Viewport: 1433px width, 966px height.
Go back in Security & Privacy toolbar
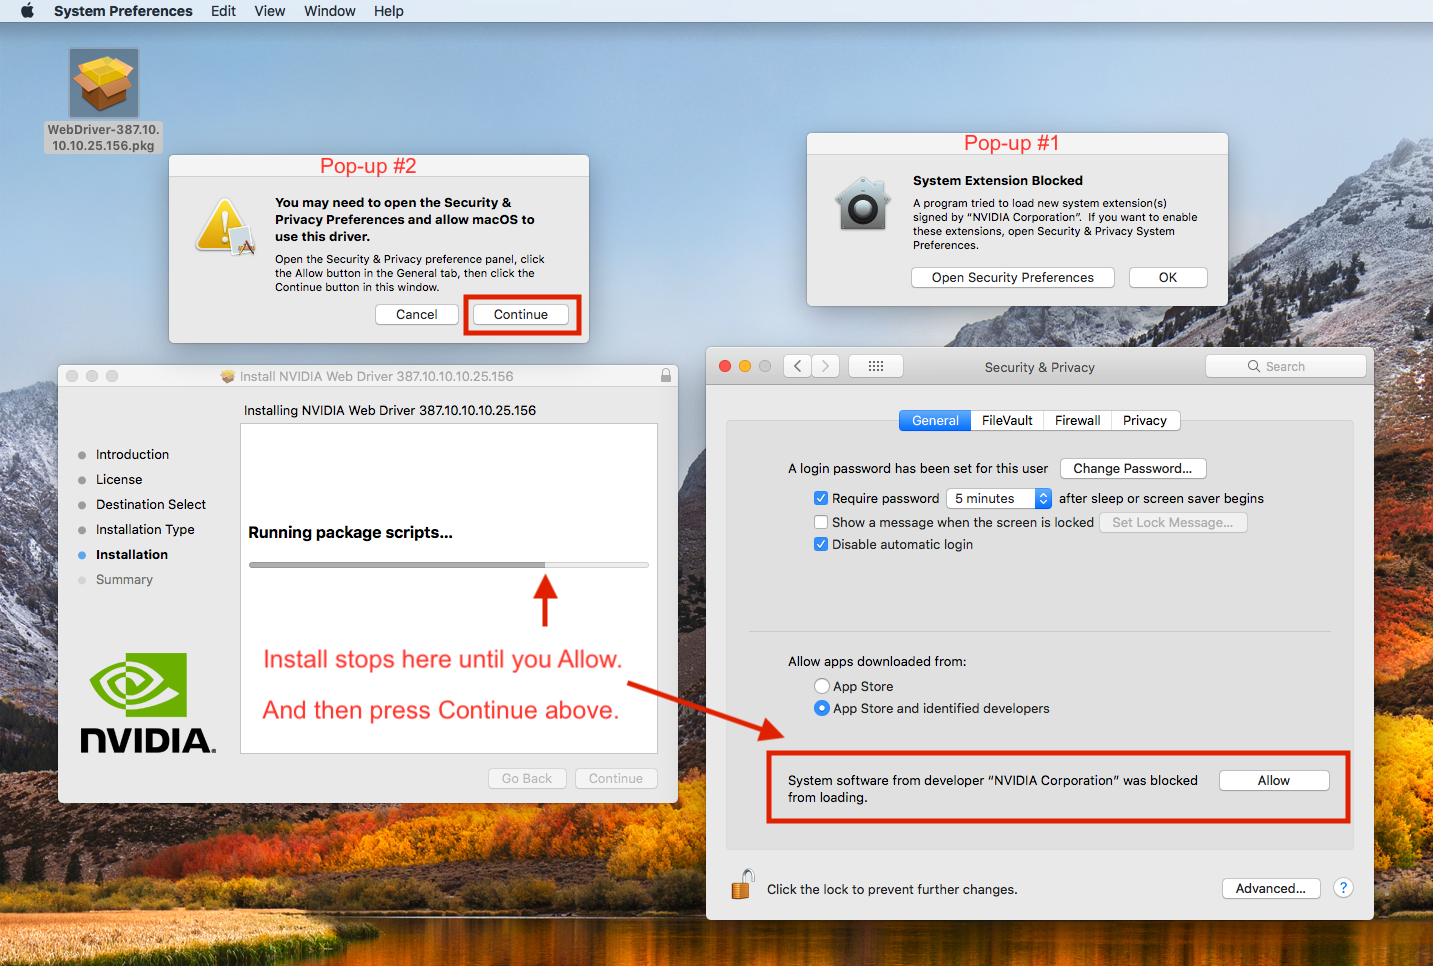[797, 366]
